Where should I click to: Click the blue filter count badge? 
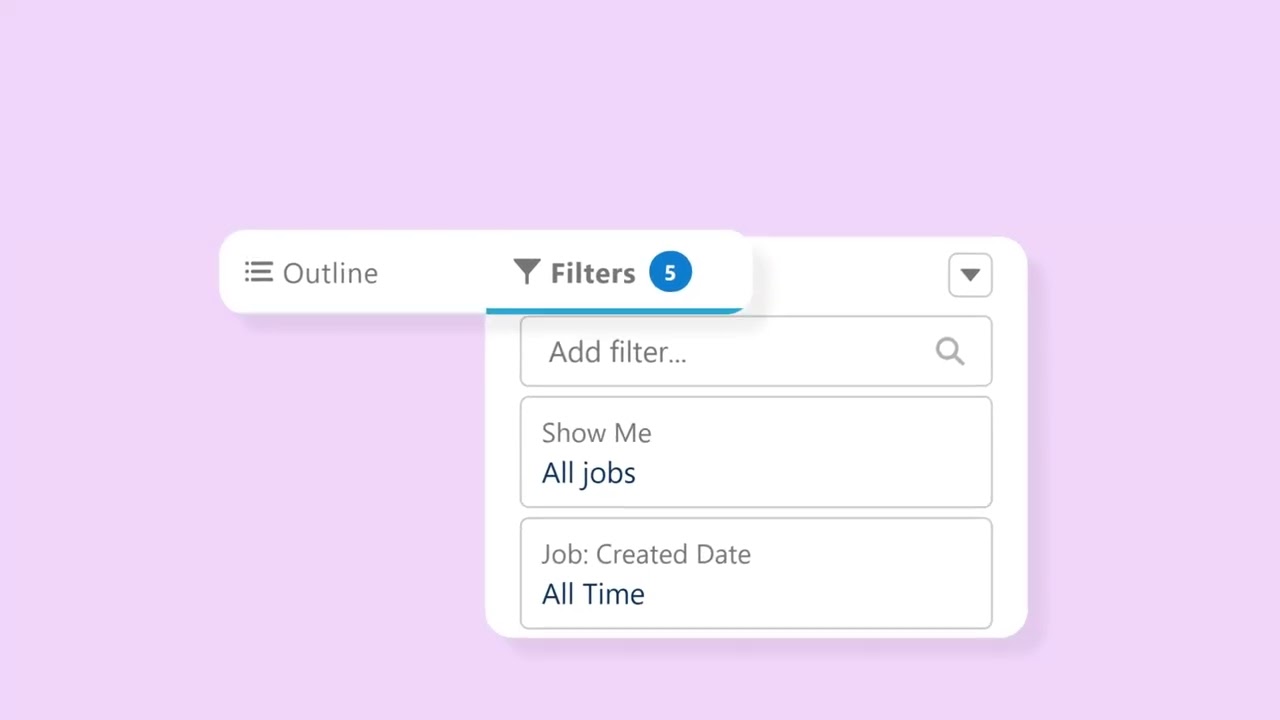(670, 272)
